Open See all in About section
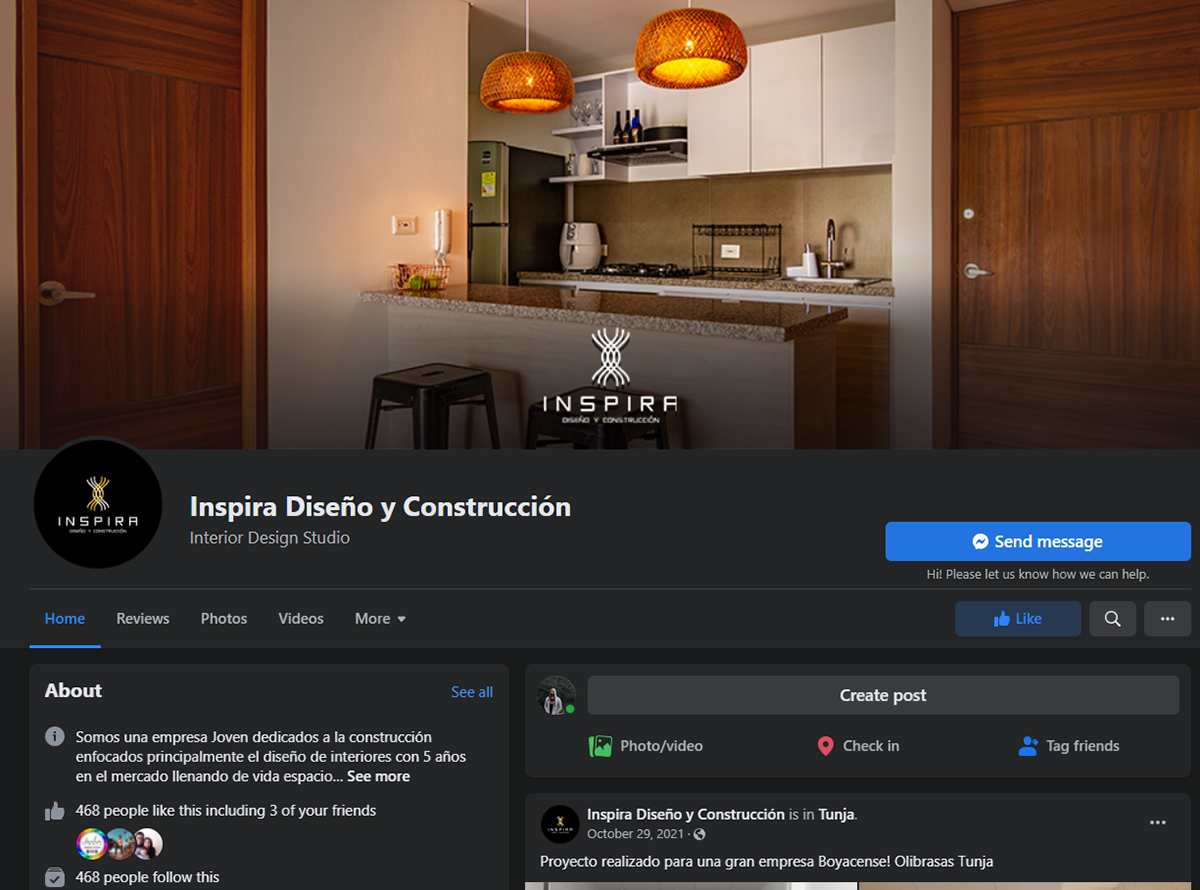1200x890 pixels. click(x=472, y=692)
